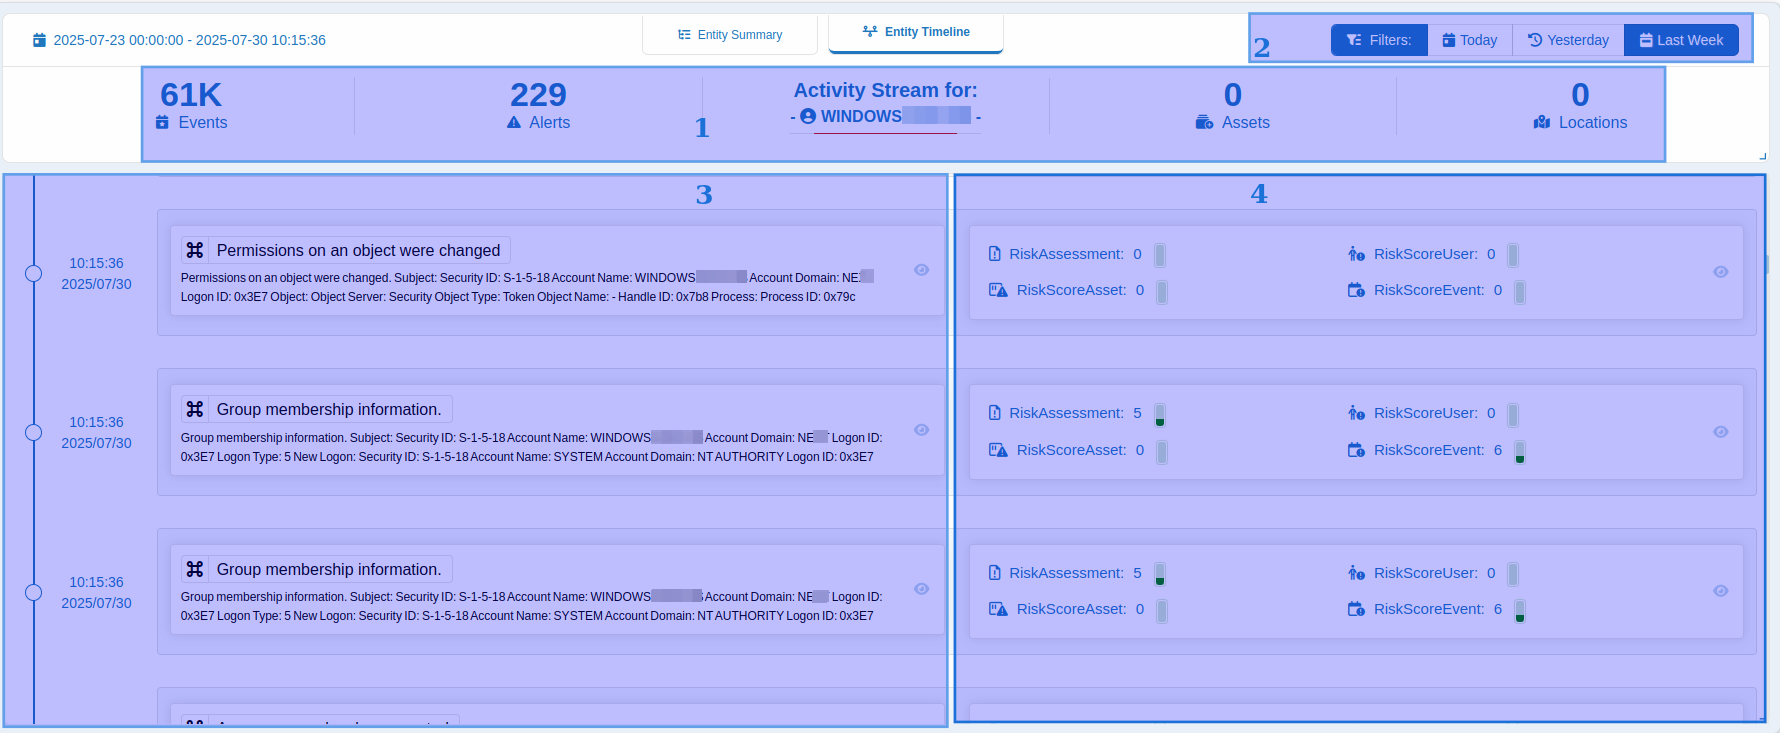Click the calendar icon beside the date range
1780x733 pixels.
pyautogui.click(x=39, y=40)
